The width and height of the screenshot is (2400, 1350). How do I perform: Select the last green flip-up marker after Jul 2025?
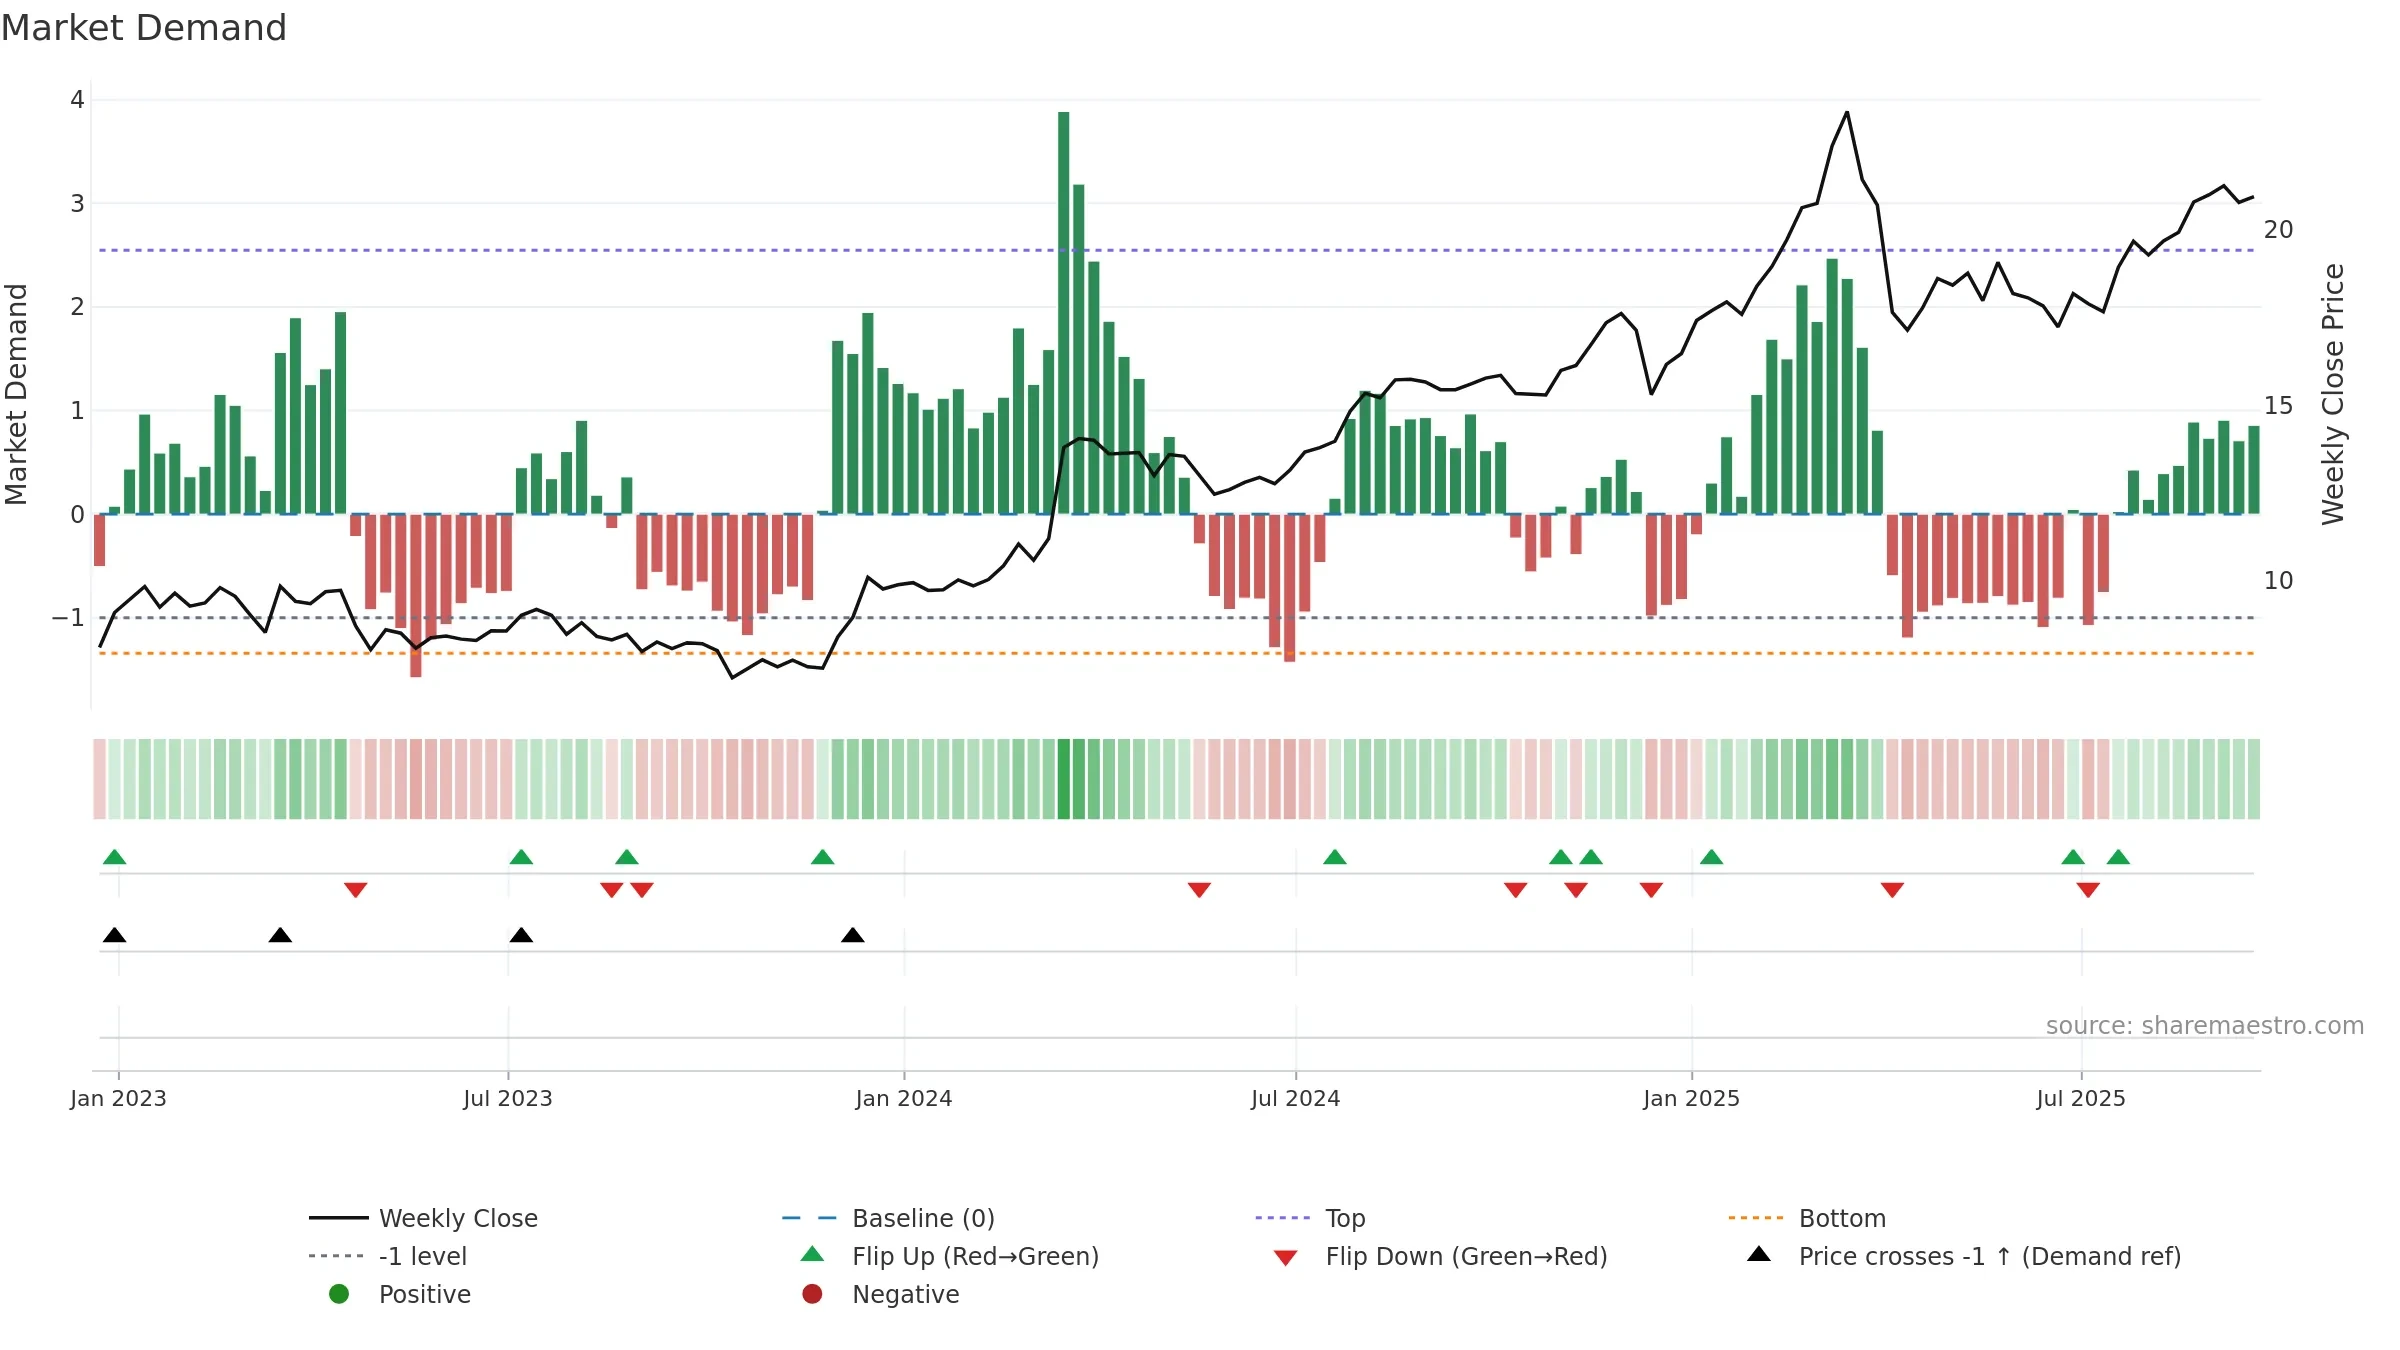(2118, 857)
